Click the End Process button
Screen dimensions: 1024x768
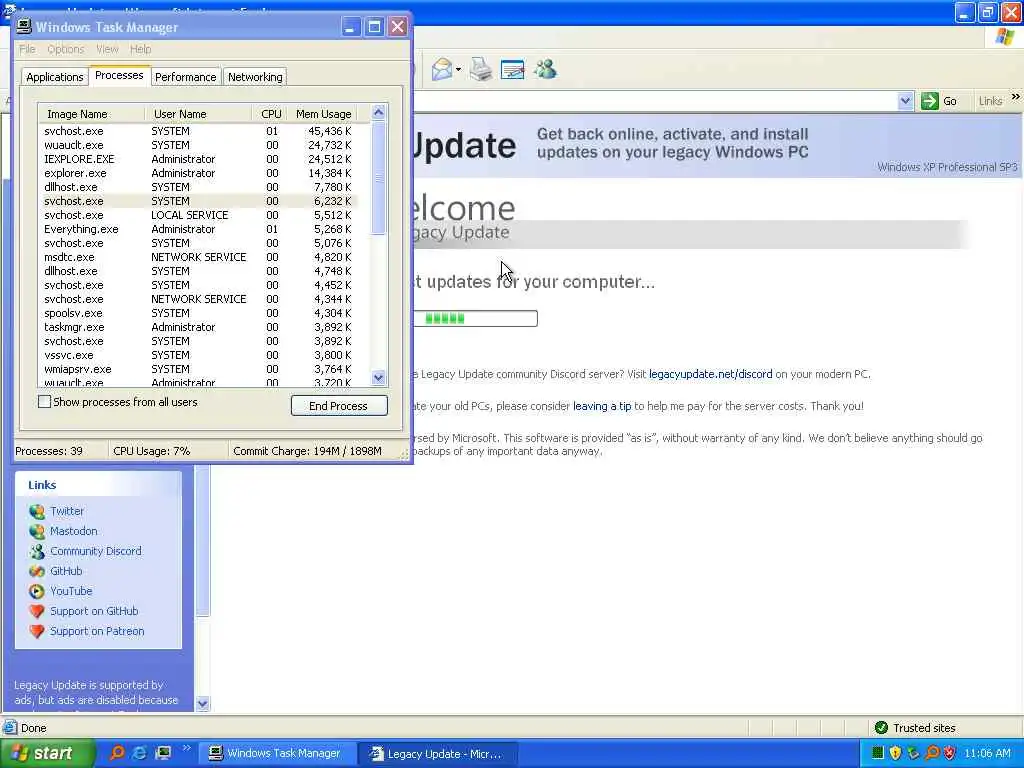(x=339, y=406)
